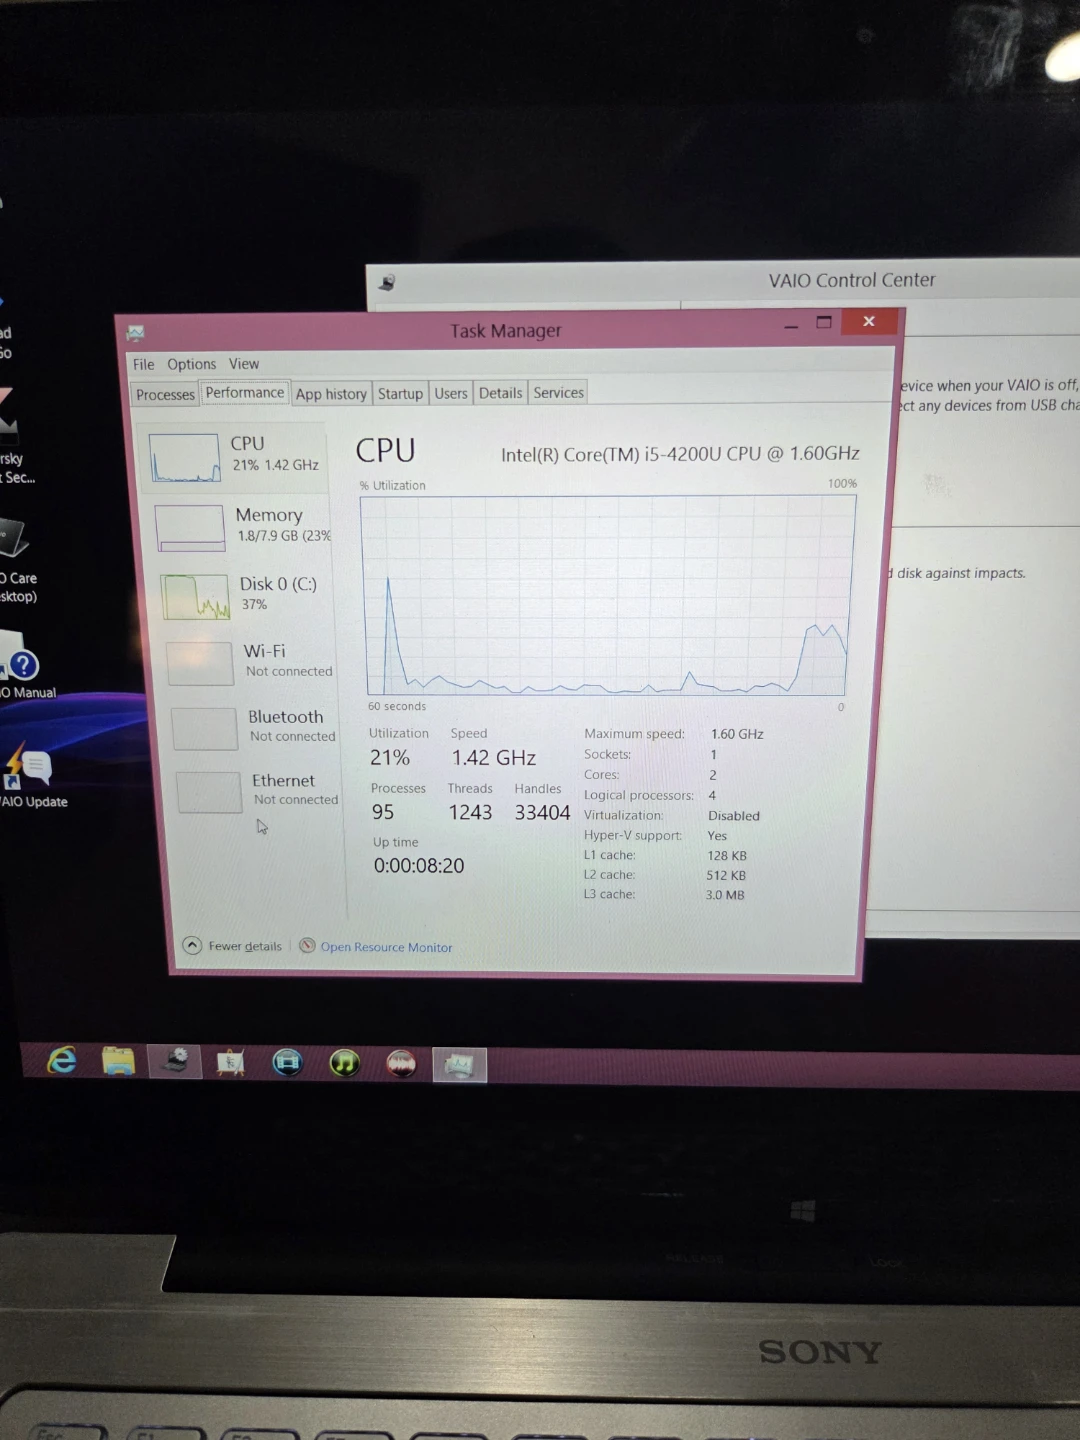This screenshot has height=1440, width=1080.
Task: Switch to VAIO Control Center taskbar icon
Action: point(176,1061)
